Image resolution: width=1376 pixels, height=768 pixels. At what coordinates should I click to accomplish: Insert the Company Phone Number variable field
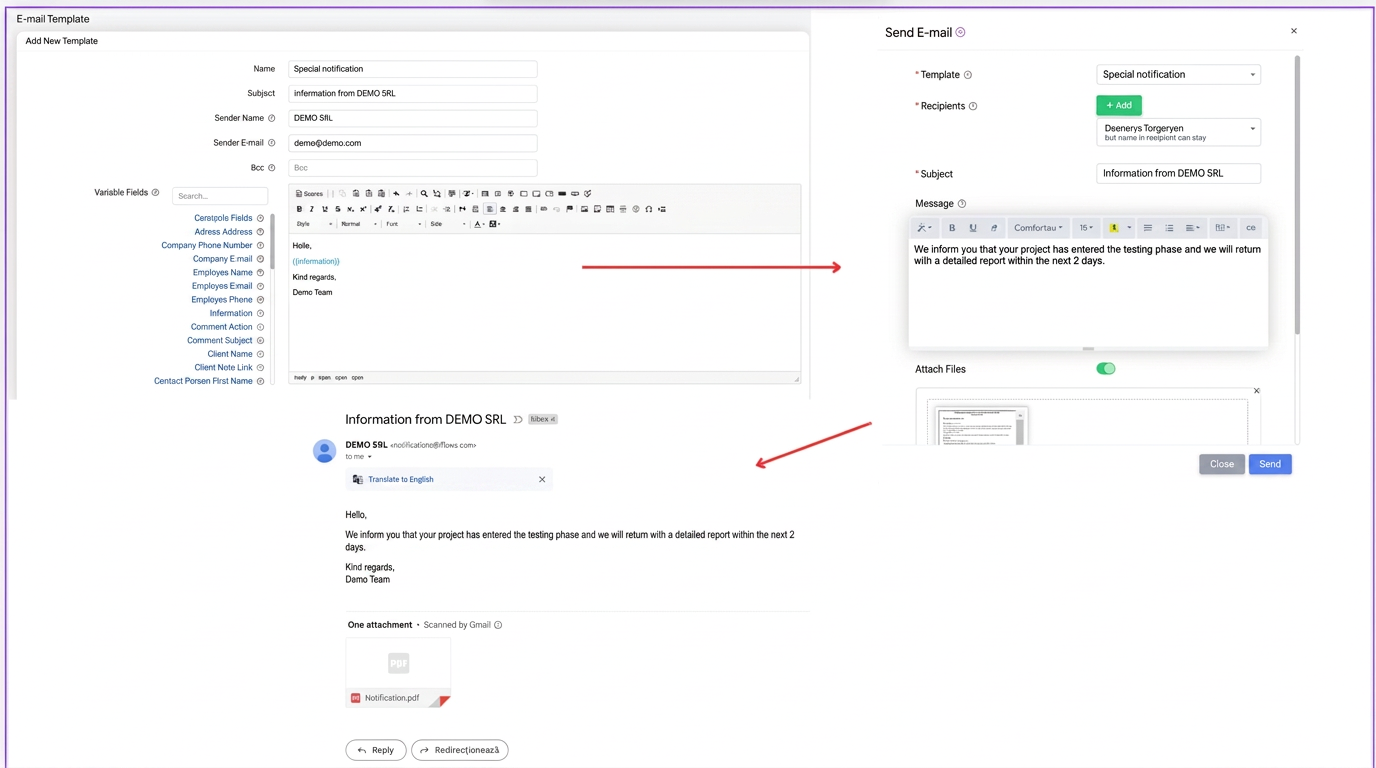point(207,245)
